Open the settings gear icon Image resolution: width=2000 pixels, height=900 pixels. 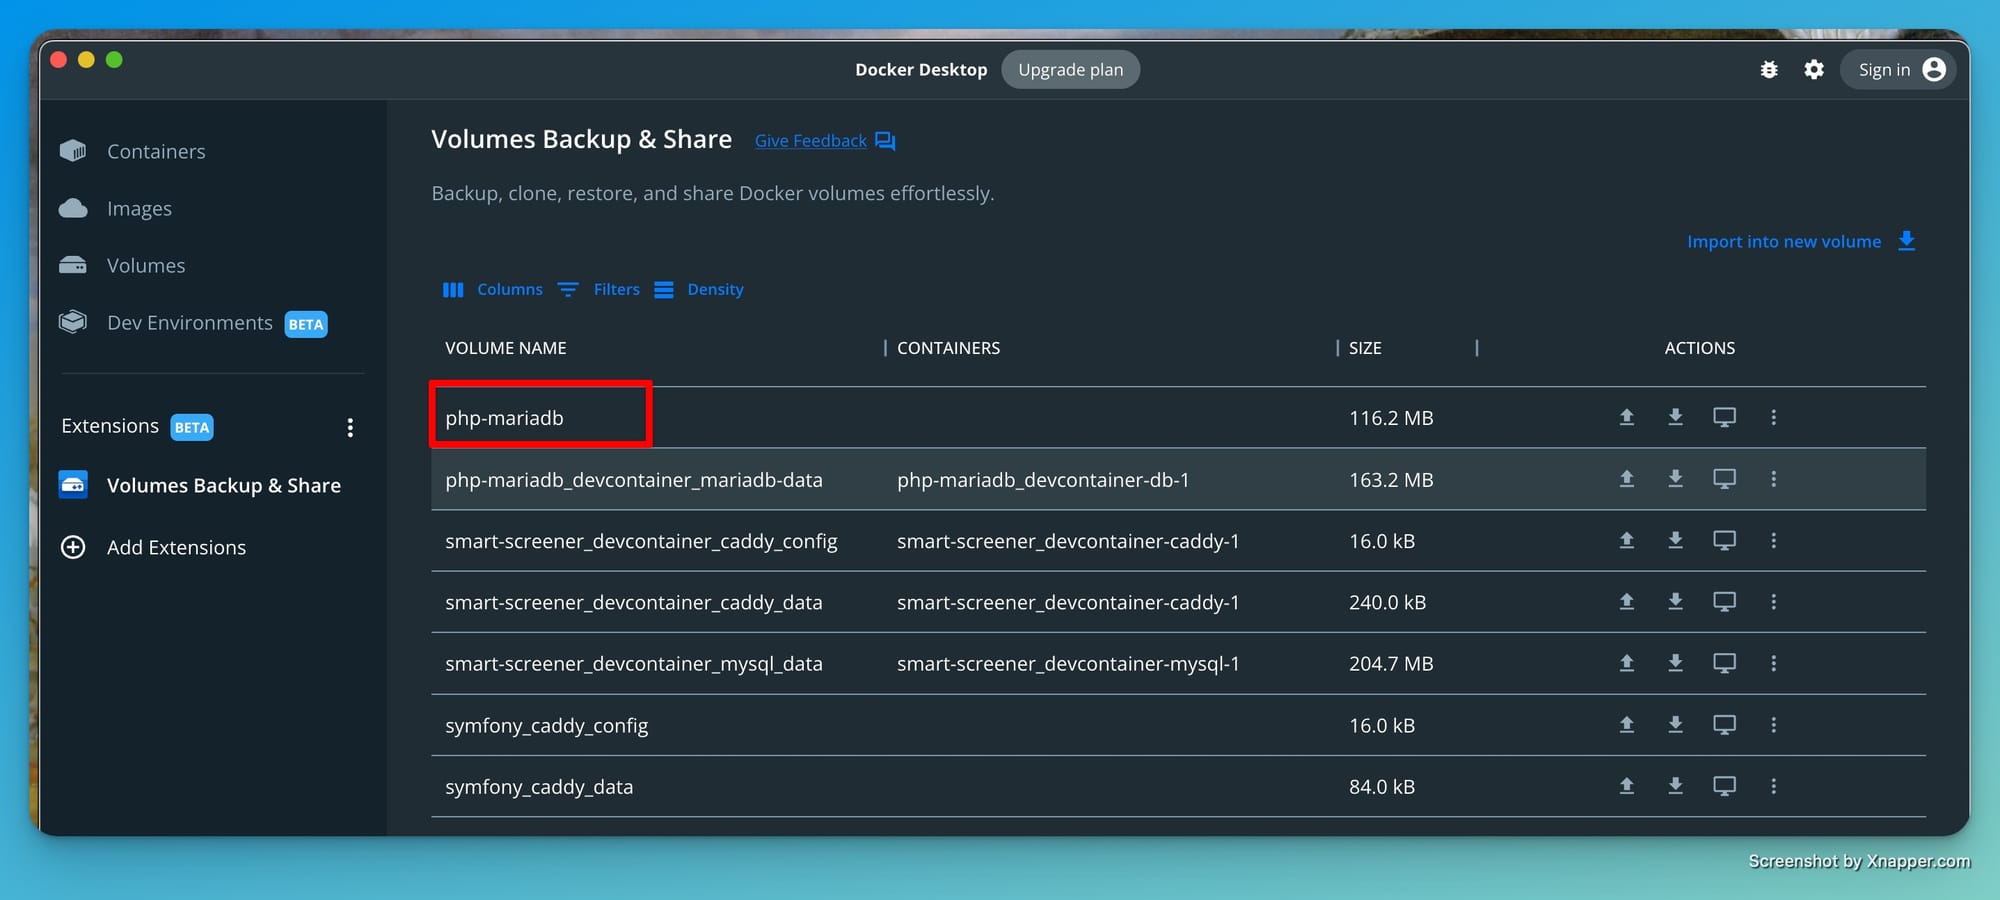[1814, 69]
